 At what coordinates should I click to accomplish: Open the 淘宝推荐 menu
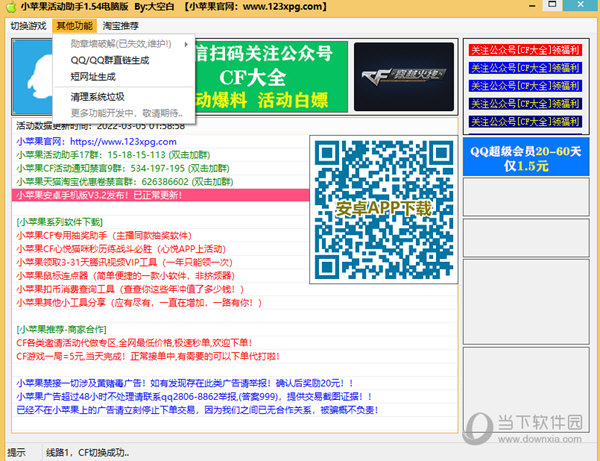pos(121,26)
